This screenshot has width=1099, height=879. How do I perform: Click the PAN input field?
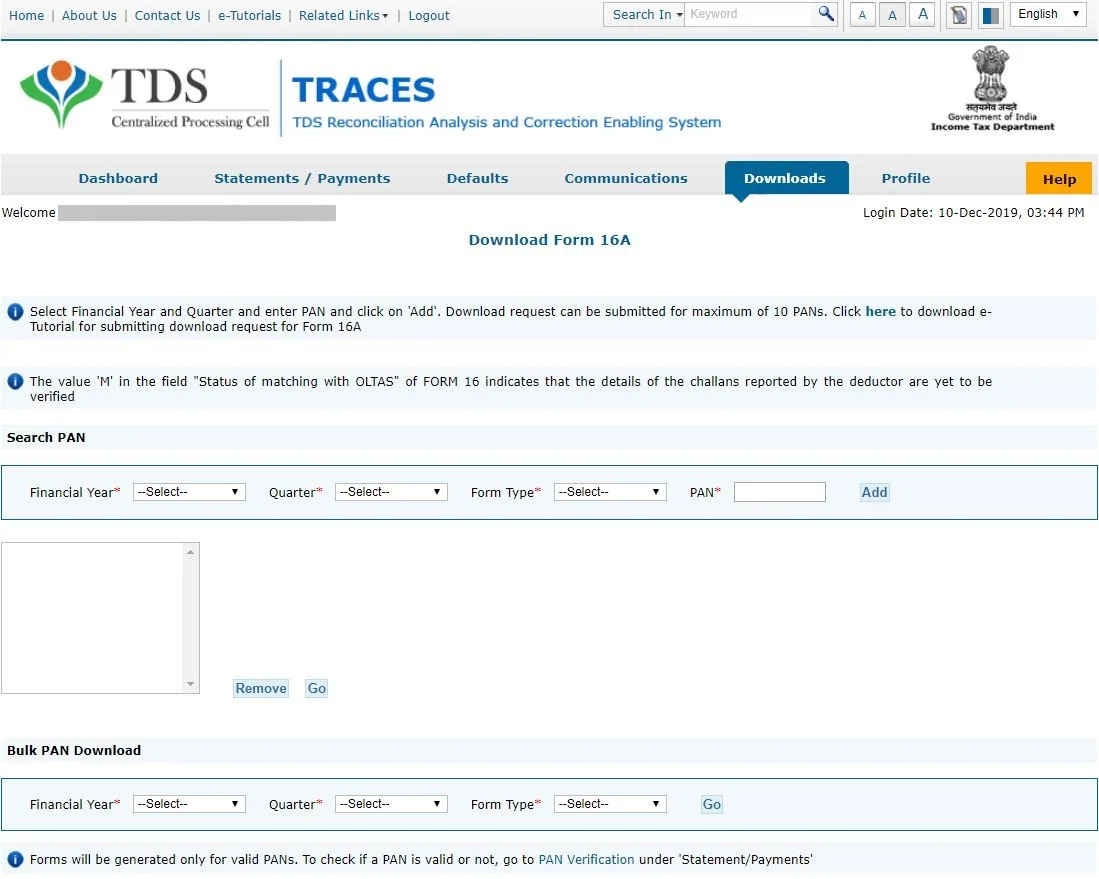click(x=779, y=492)
